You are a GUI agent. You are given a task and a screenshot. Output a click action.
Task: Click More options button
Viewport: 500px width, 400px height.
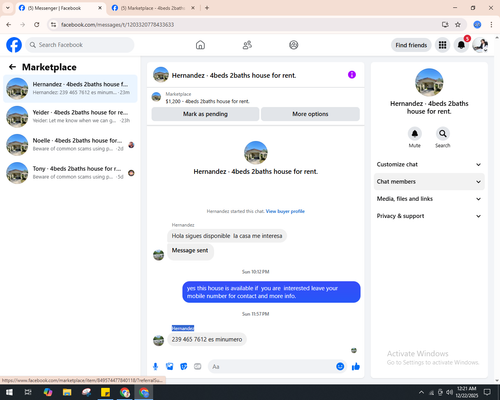[310, 114]
